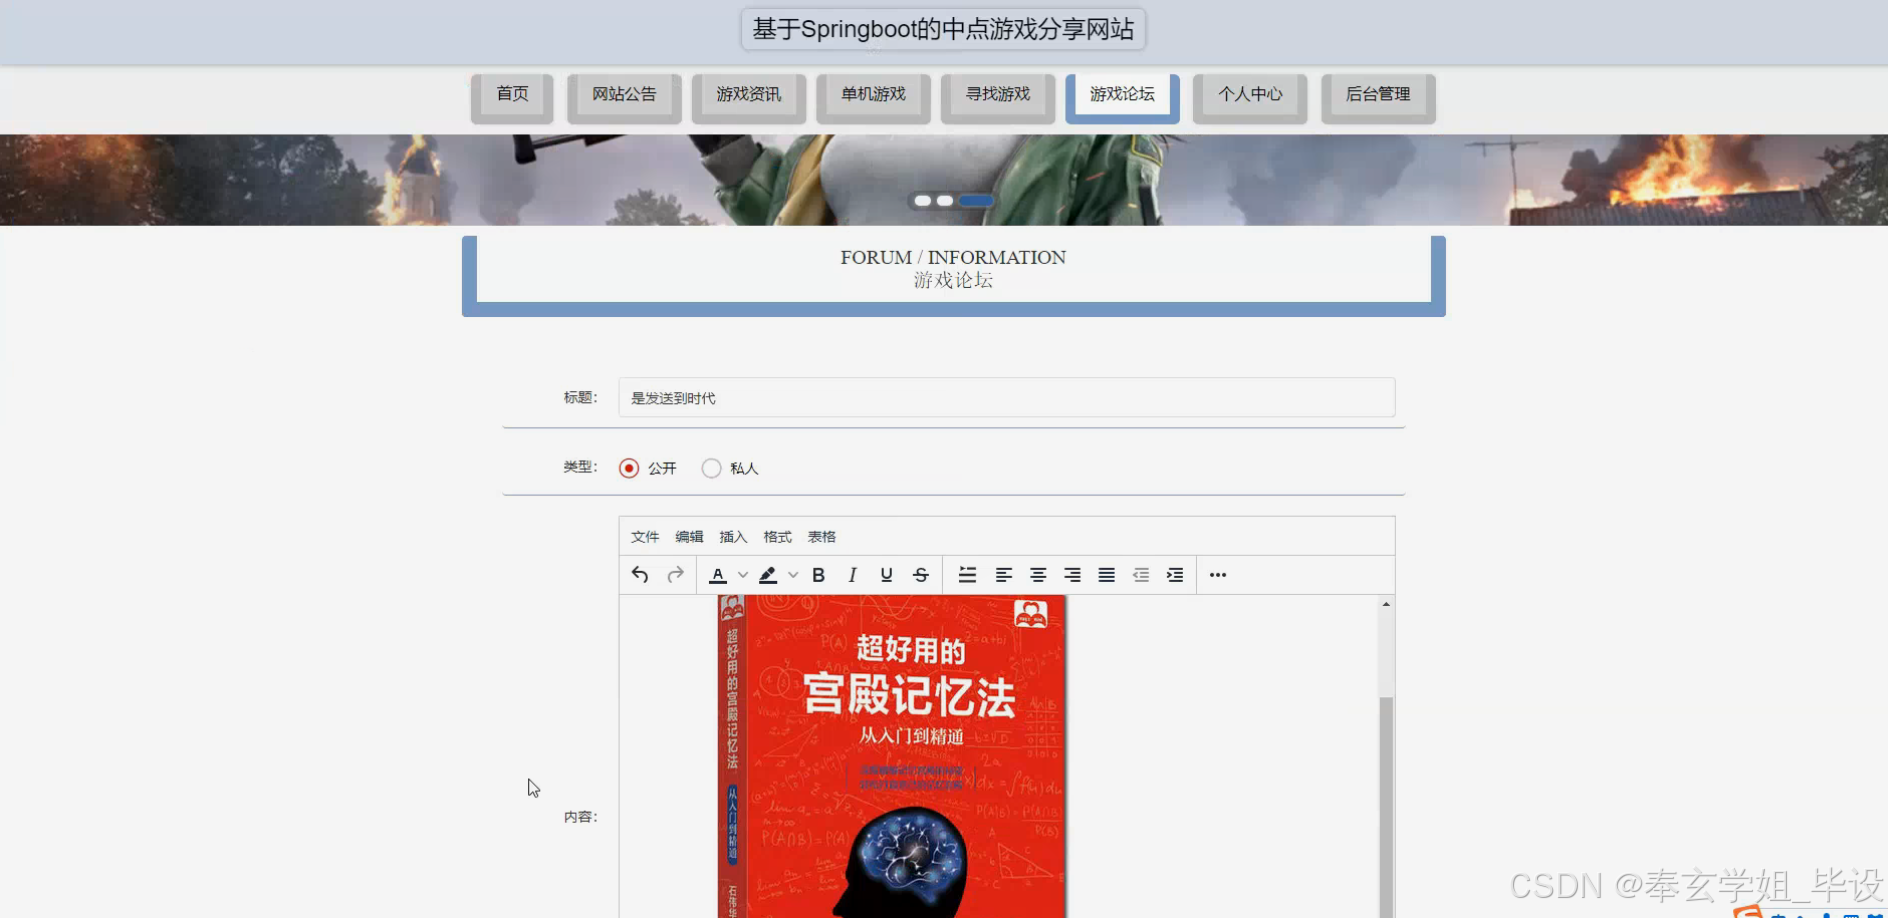
Task: Click the first carousel indicator dot
Action: tap(923, 201)
